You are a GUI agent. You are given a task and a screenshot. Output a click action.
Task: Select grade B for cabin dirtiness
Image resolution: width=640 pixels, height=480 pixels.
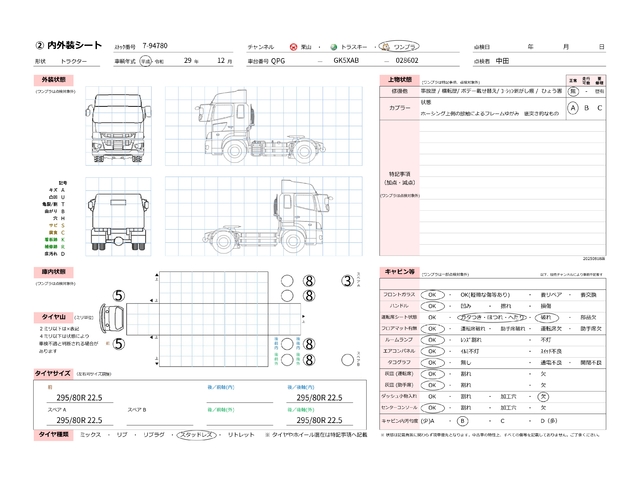462,421
